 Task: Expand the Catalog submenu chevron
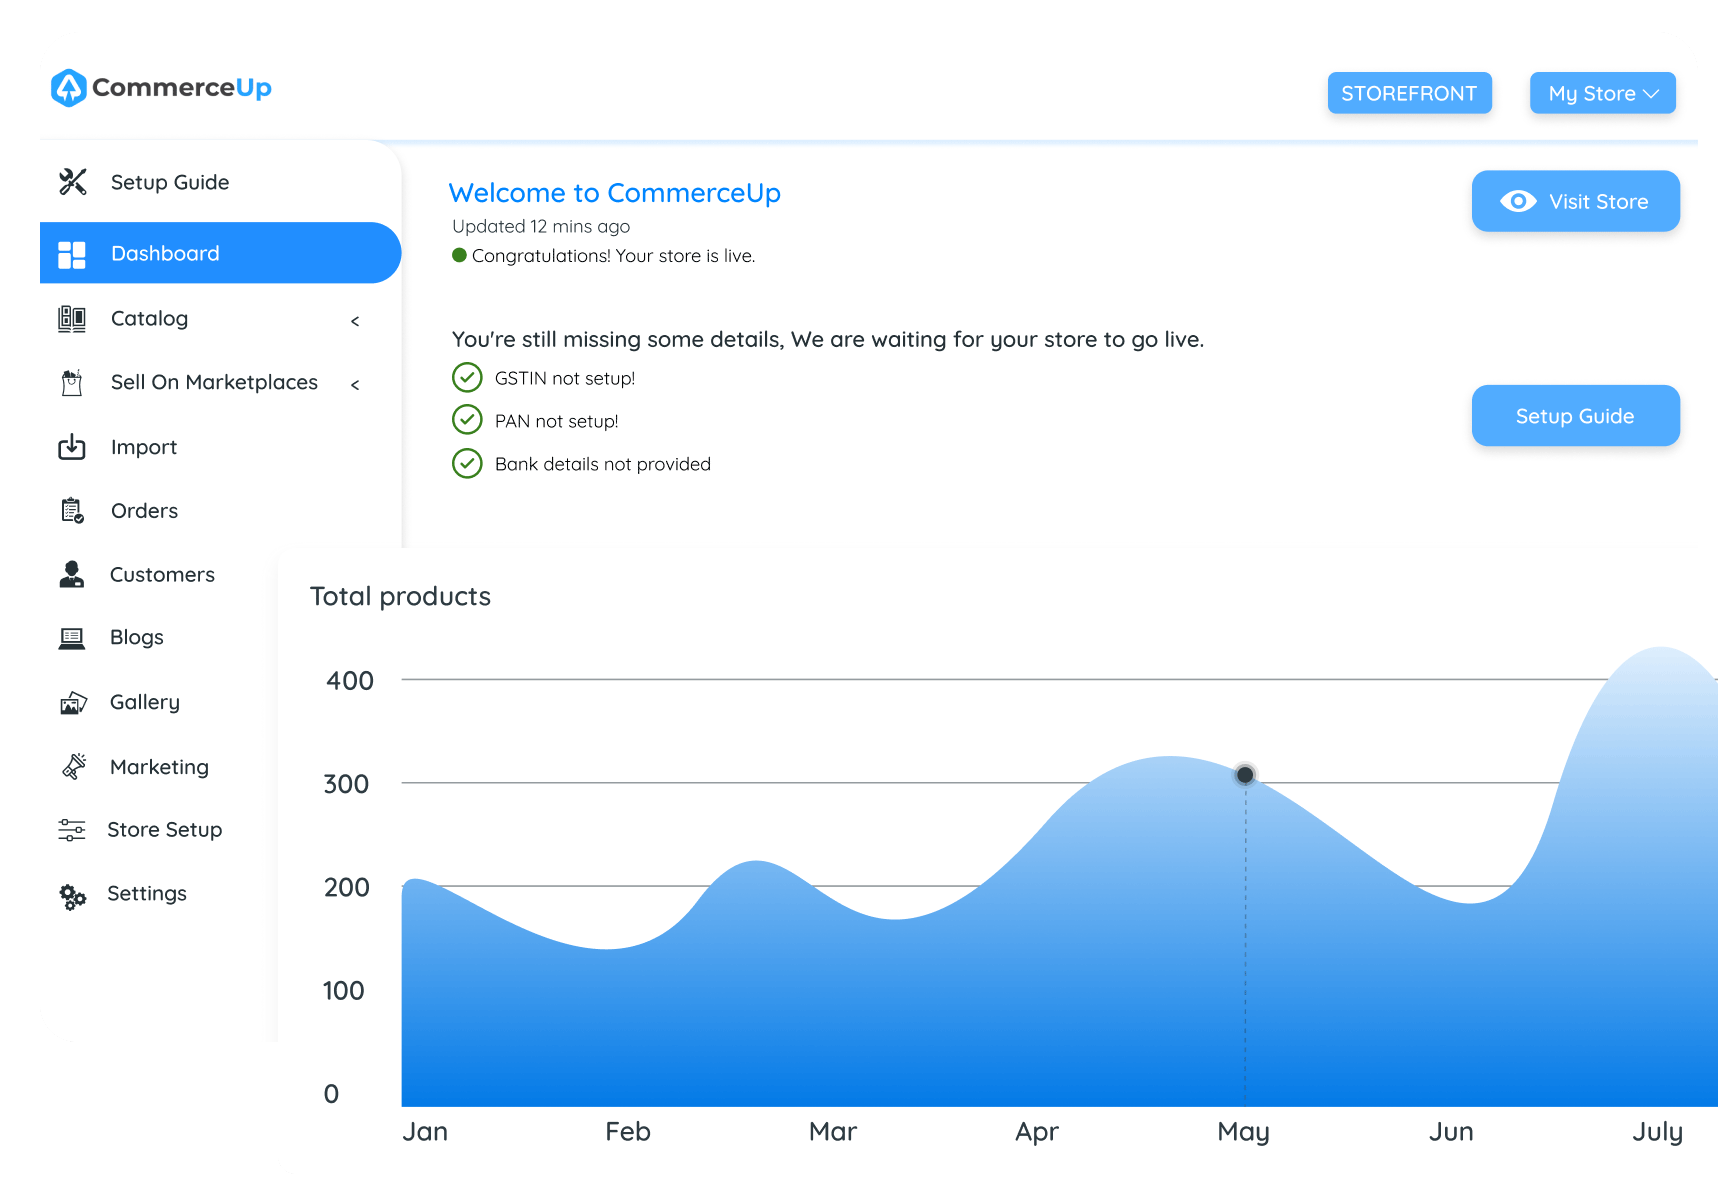coord(355,321)
